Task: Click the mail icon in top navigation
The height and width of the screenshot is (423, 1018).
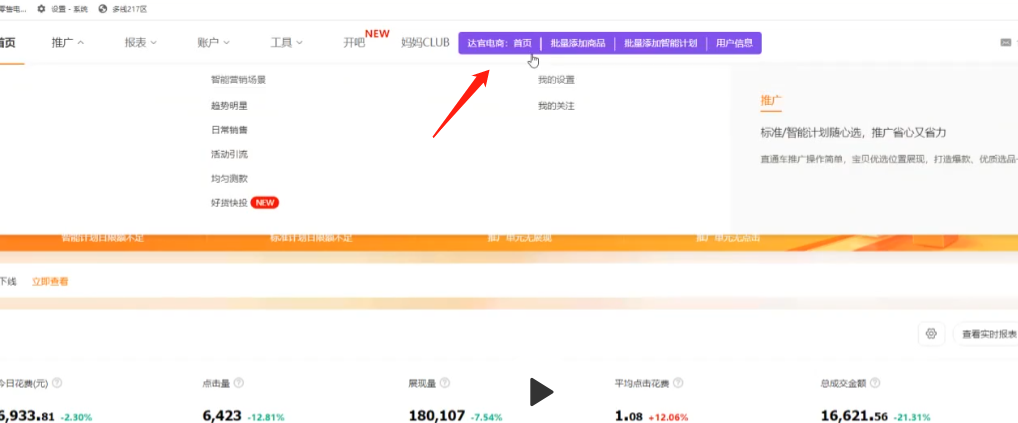Action: coord(1006,43)
